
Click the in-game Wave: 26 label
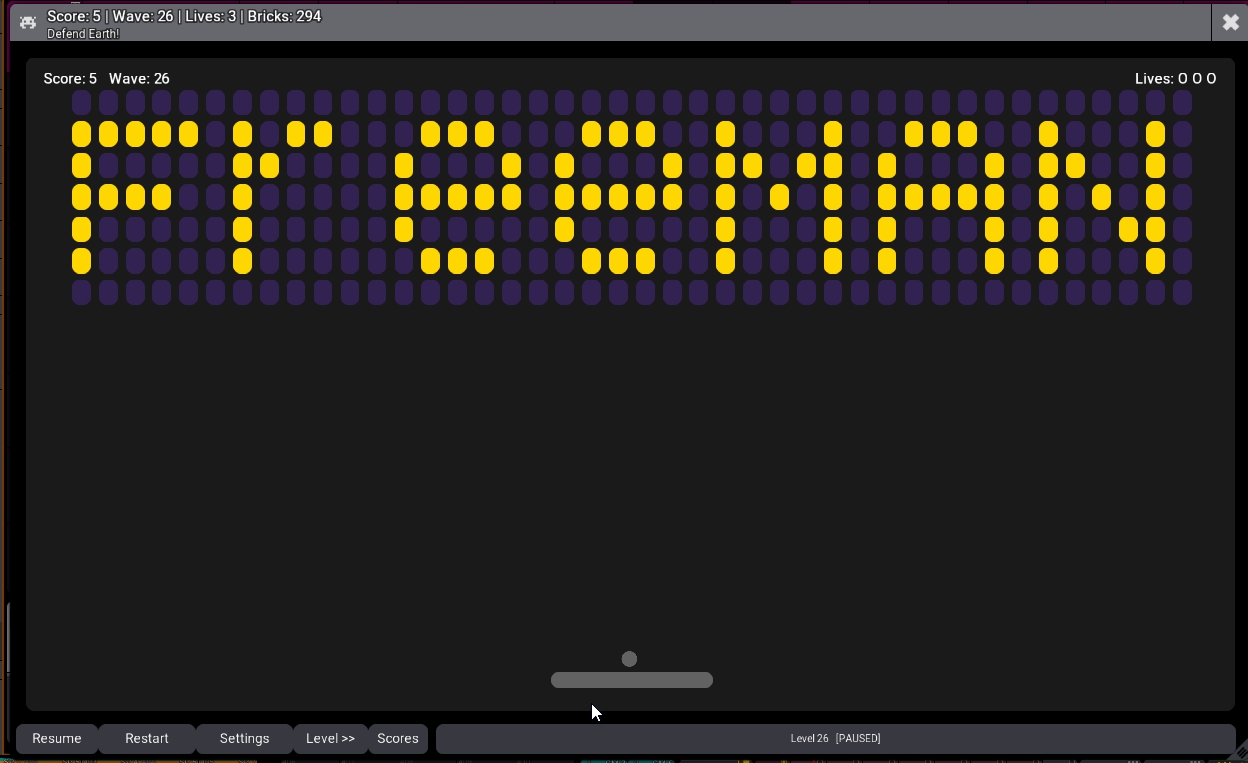tap(139, 78)
